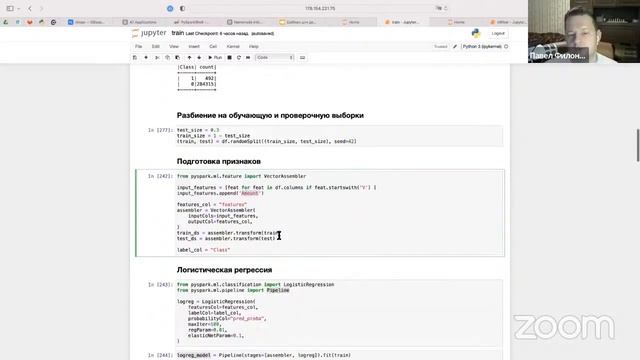
Task: Open the File menu
Action: tap(139, 47)
